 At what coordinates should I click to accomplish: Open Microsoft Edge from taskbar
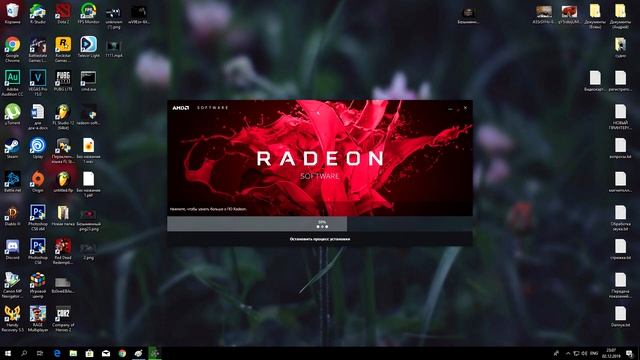(x=57, y=353)
